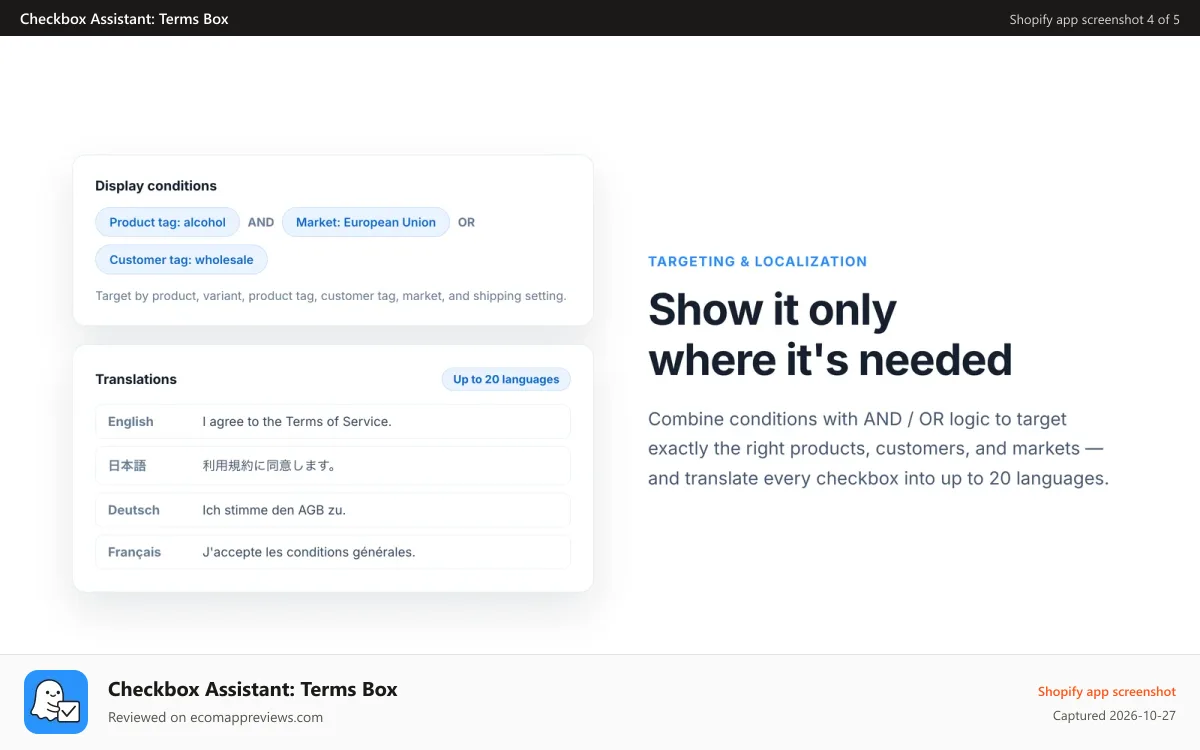This screenshot has height=750, width=1200.
Task: Click the footer title 'Checkbox Assistant: Terms Box'
Action: (253, 689)
